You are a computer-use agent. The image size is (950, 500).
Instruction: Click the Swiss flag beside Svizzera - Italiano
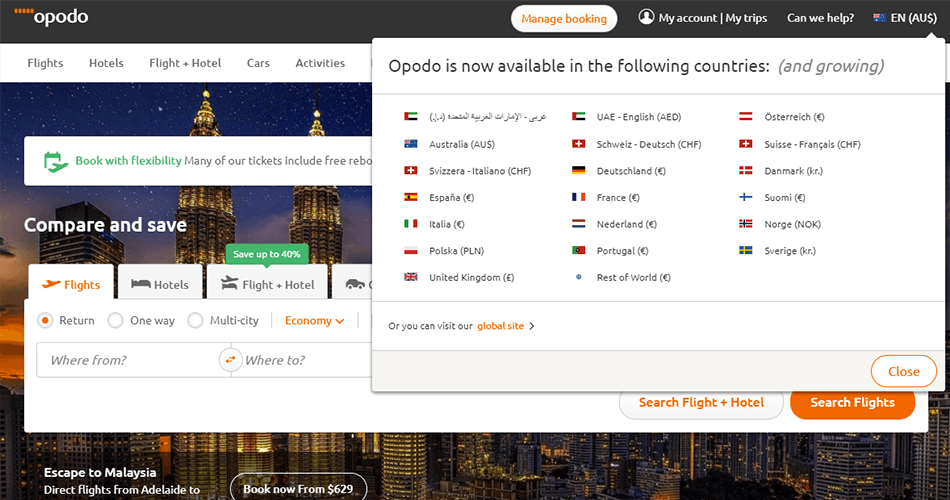click(411, 170)
